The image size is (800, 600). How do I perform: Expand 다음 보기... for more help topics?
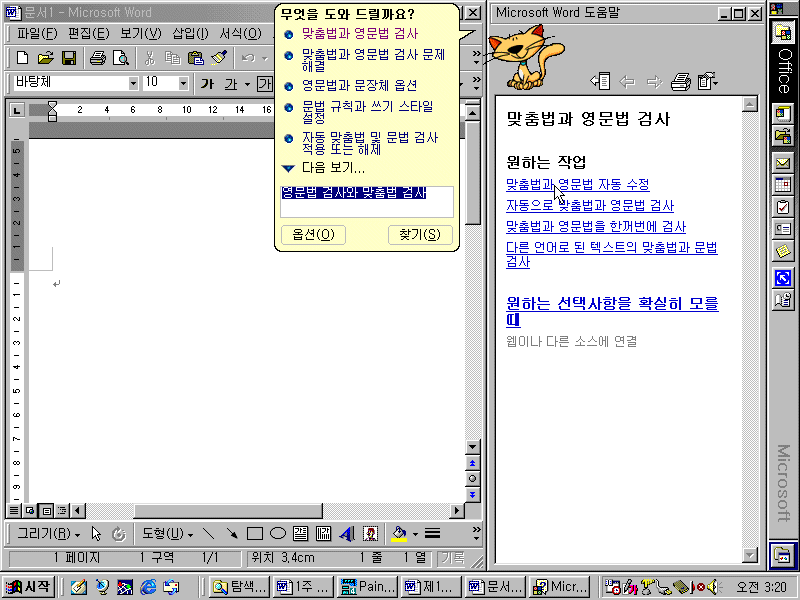tap(323, 168)
